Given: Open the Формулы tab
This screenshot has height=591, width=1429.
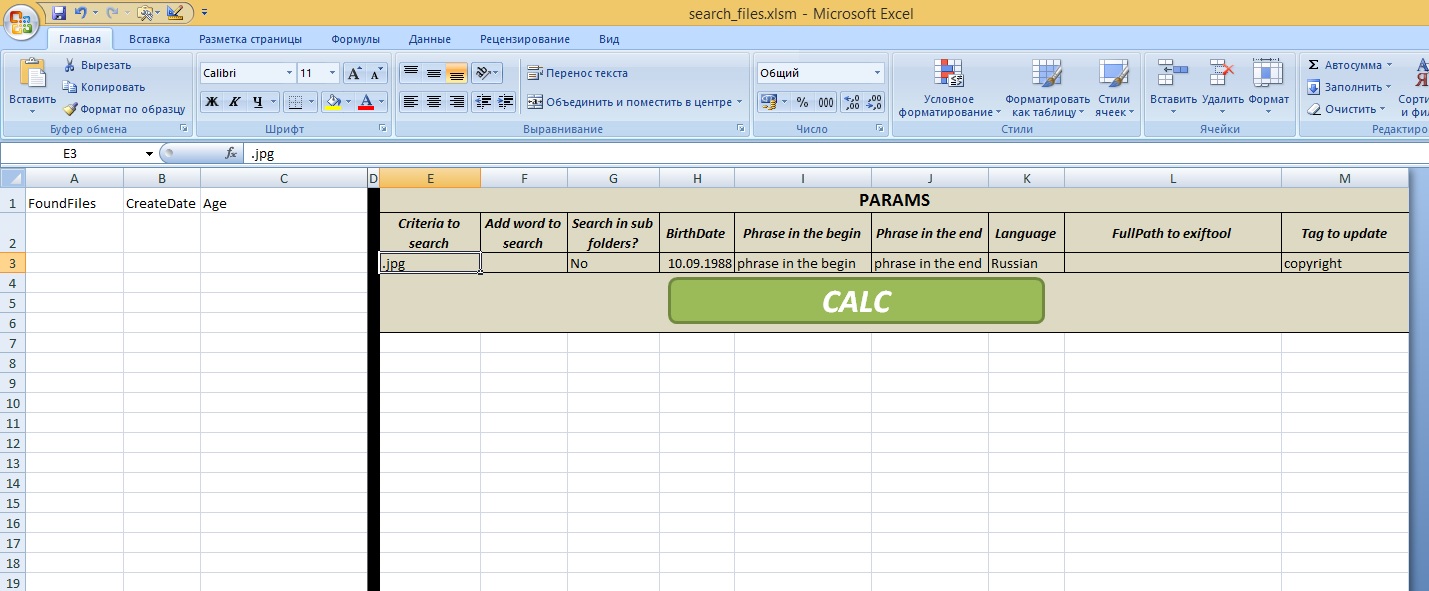Looking at the screenshot, I should pos(355,39).
